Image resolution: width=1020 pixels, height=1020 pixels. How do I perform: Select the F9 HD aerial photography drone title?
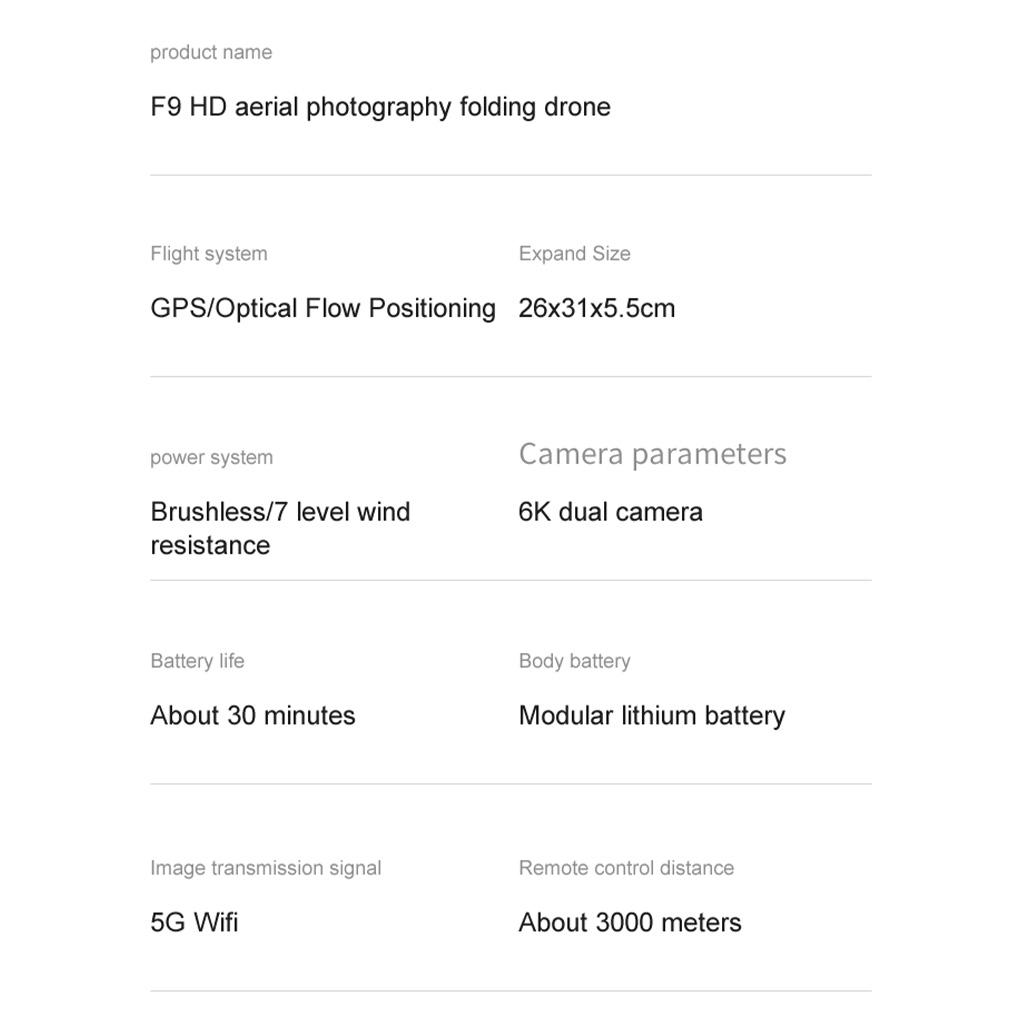(380, 107)
